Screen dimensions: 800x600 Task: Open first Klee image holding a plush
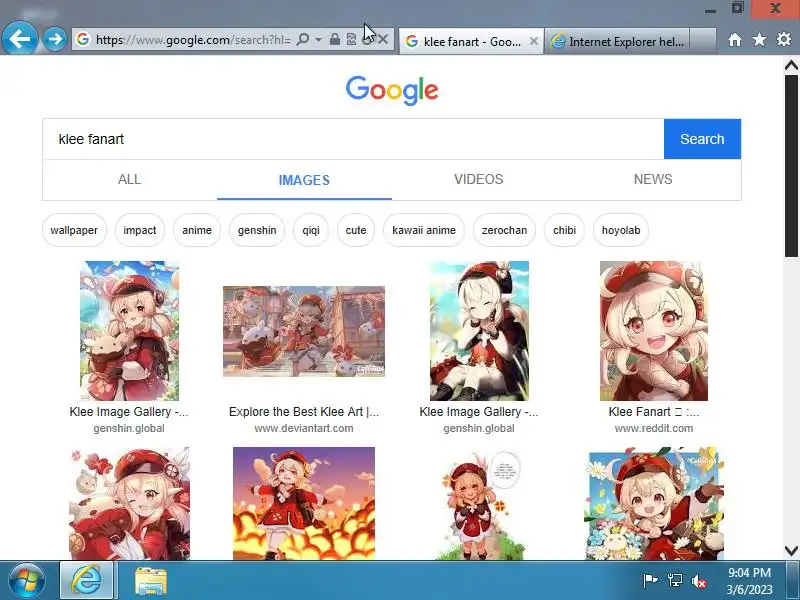click(x=130, y=331)
